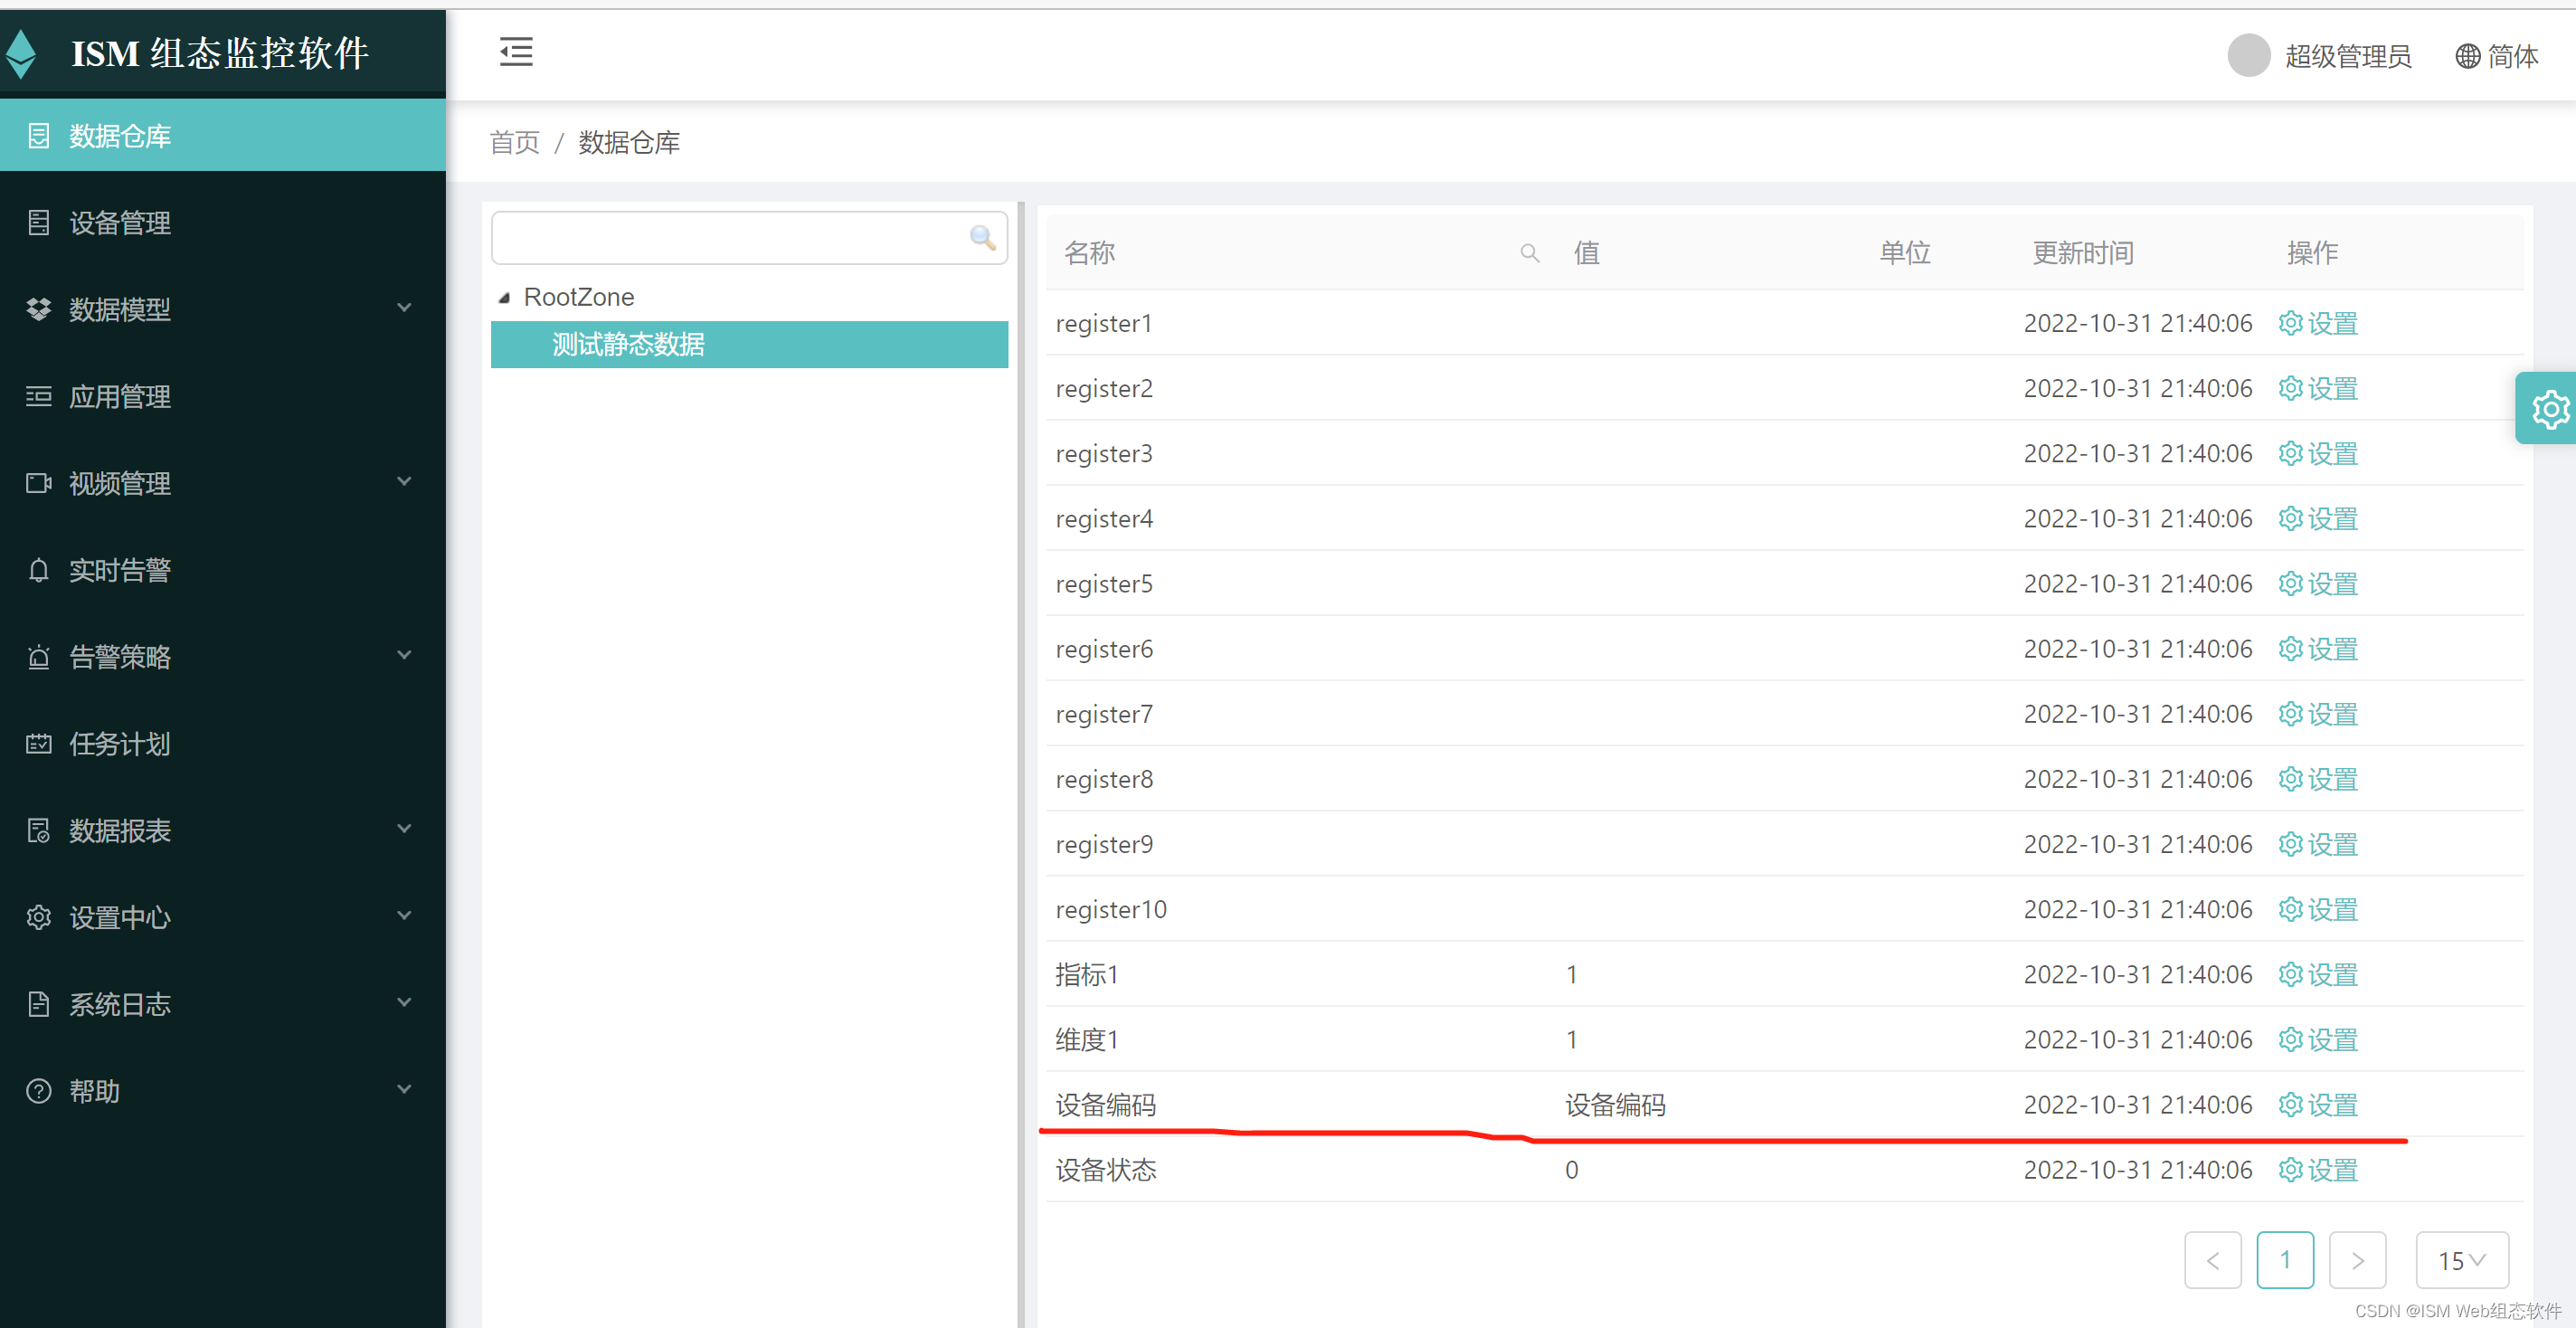
Task: Go to previous page arrow
Action: [x=2212, y=1260]
